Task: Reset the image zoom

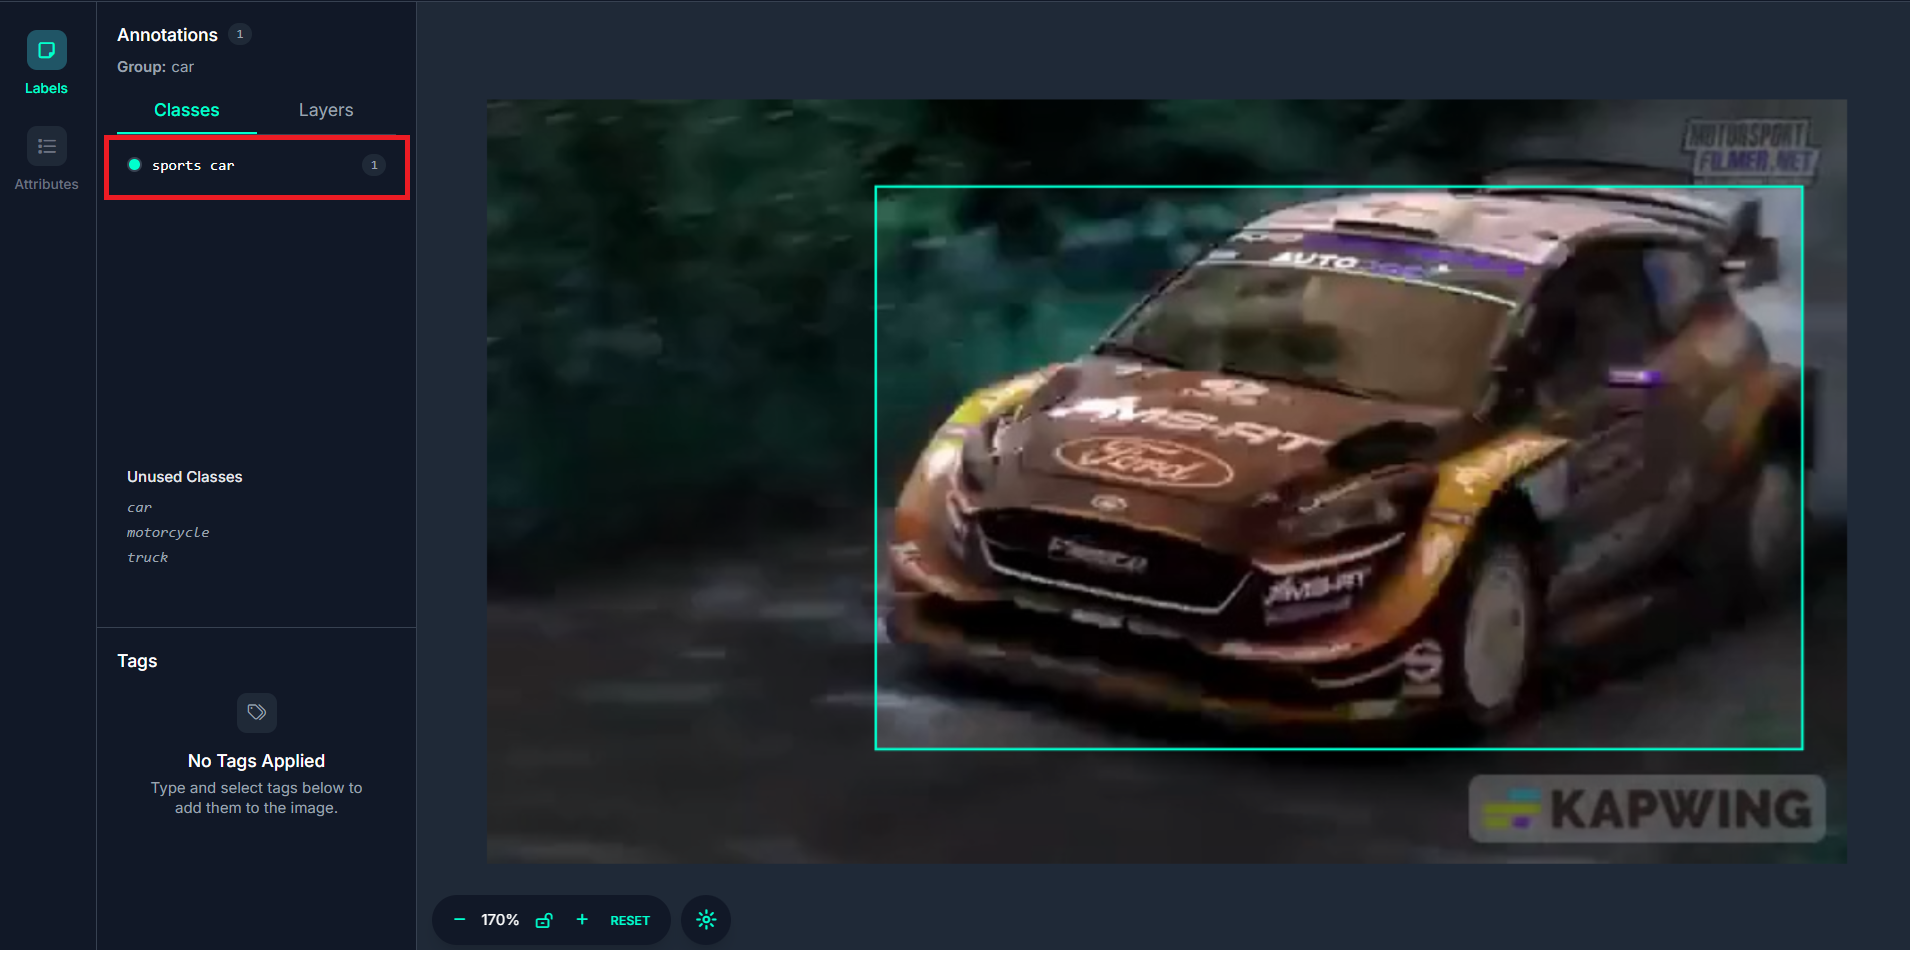Action: tap(630, 921)
